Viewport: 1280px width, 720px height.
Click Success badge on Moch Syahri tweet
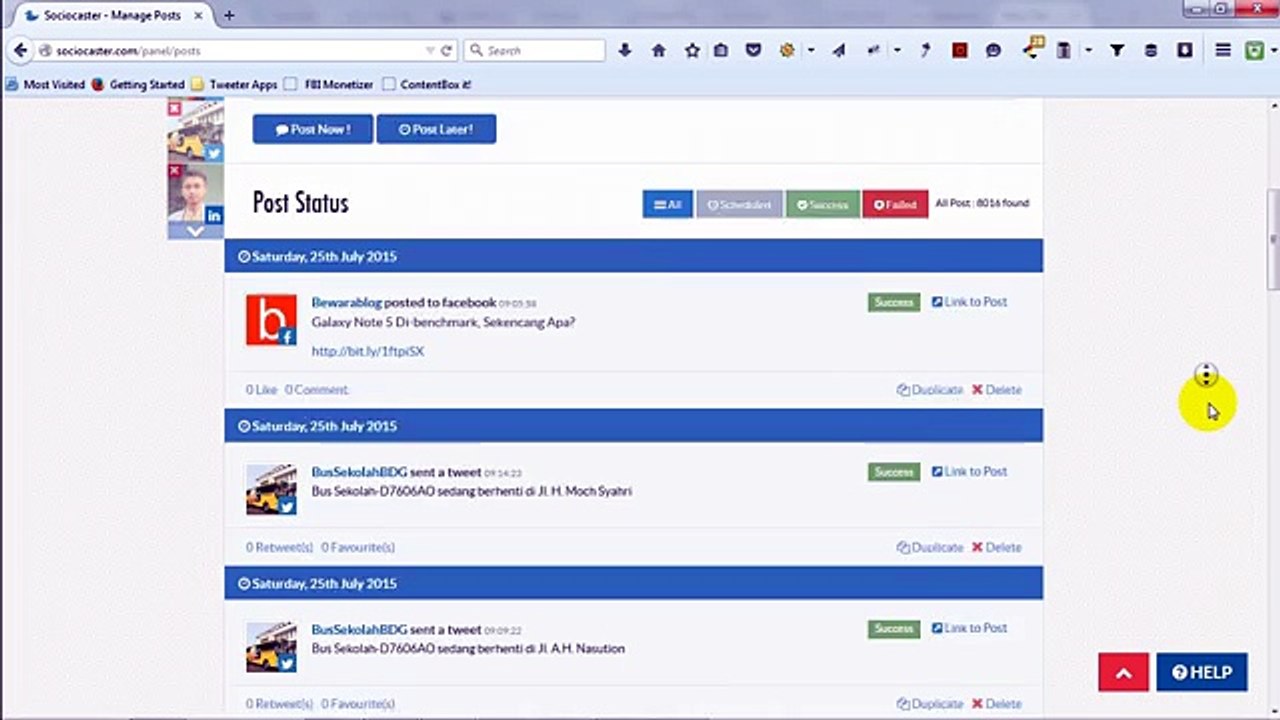pos(893,472)
